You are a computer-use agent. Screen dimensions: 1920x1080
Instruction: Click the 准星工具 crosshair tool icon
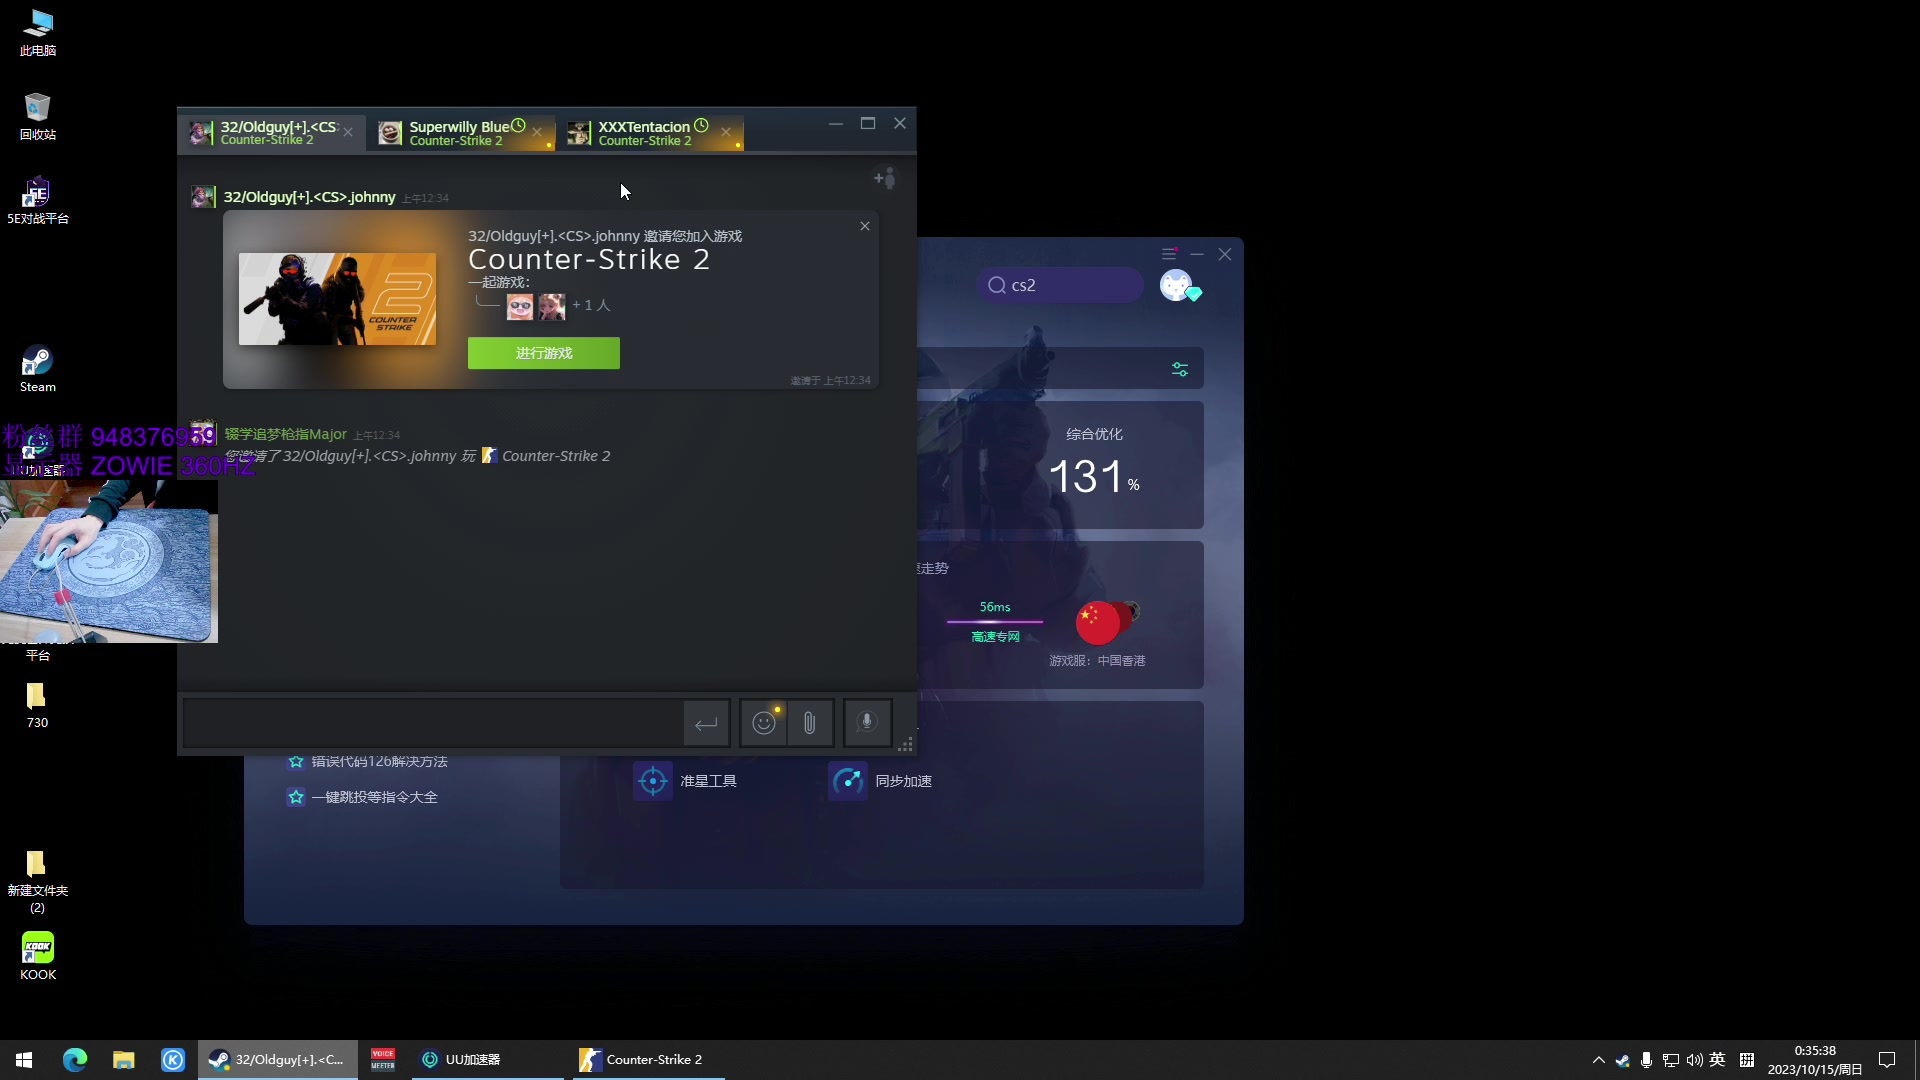pos(651,781)
